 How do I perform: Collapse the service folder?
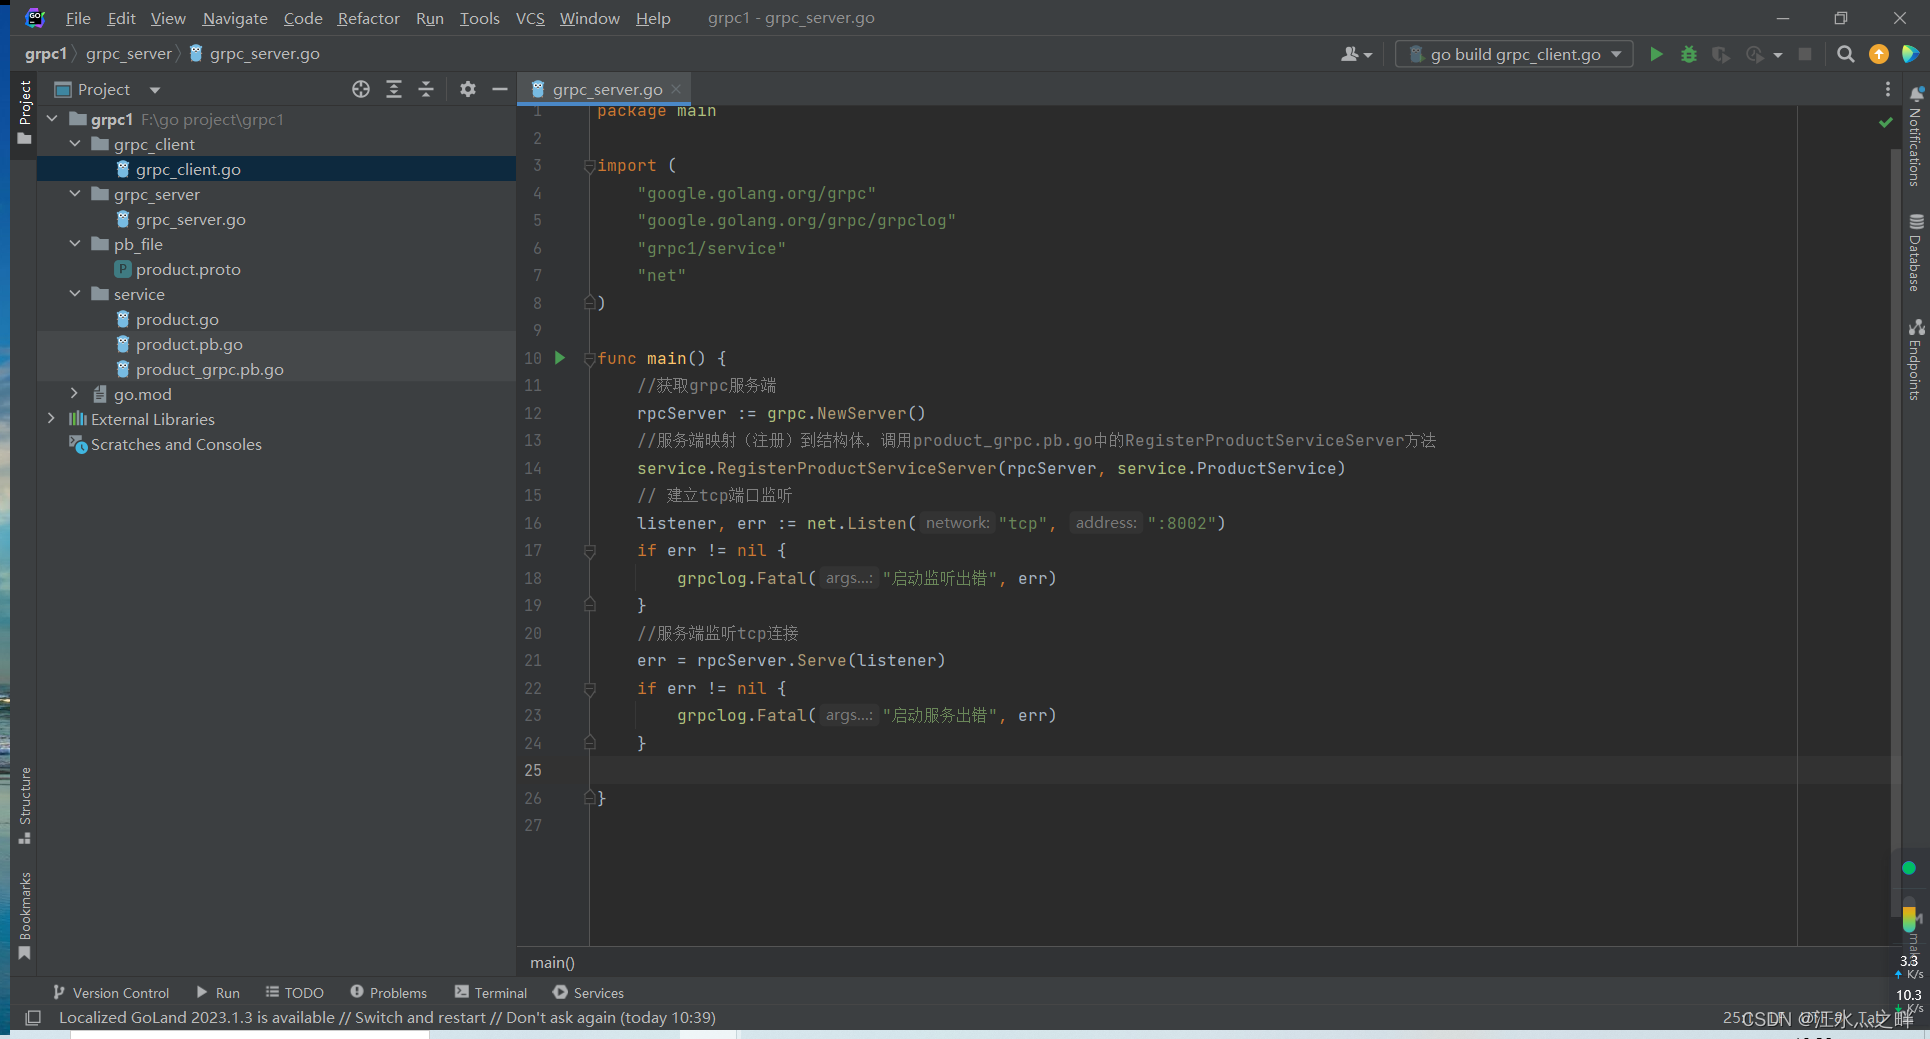click(75, 294)
